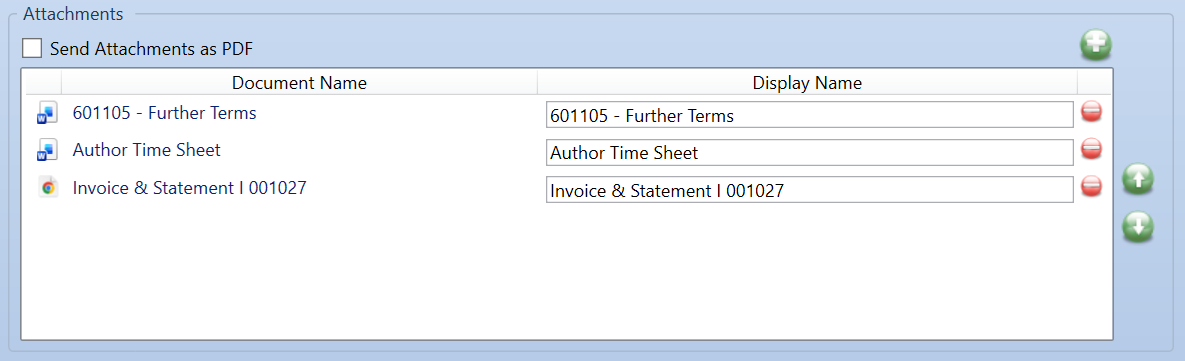Screen dimensions: 1185x361
Task: Open the 601105 - Further Terms document link
Action: [164, 113]
